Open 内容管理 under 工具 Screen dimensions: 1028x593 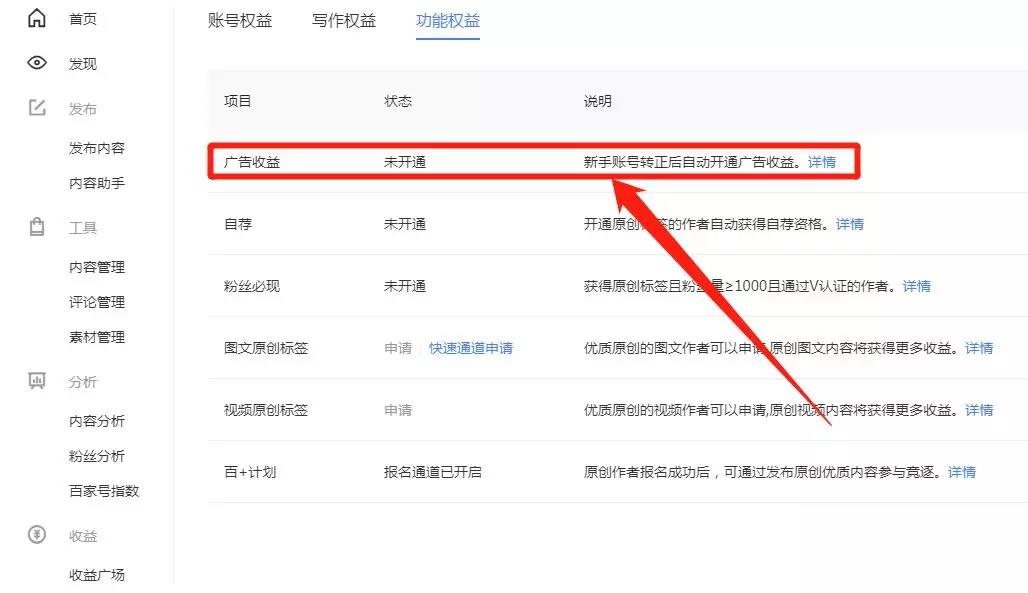coord(97,267)
